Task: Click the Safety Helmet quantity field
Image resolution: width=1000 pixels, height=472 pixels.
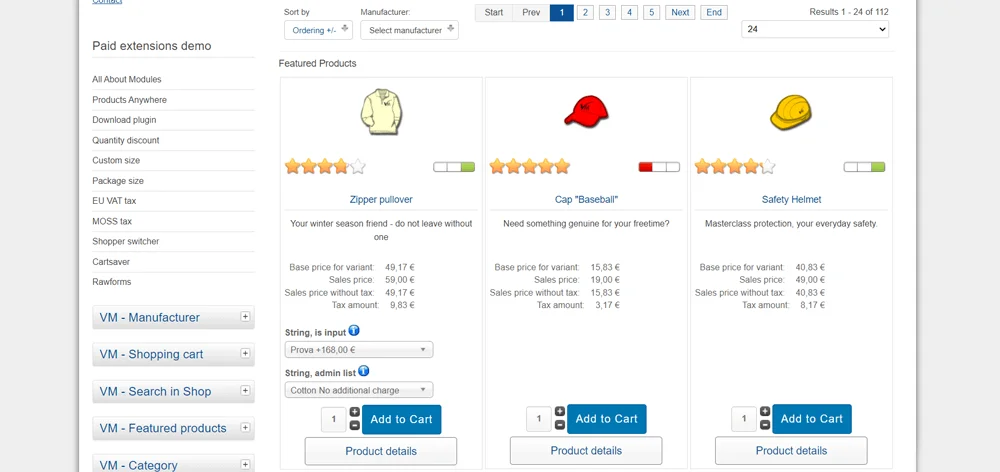Action: point(744,418)
